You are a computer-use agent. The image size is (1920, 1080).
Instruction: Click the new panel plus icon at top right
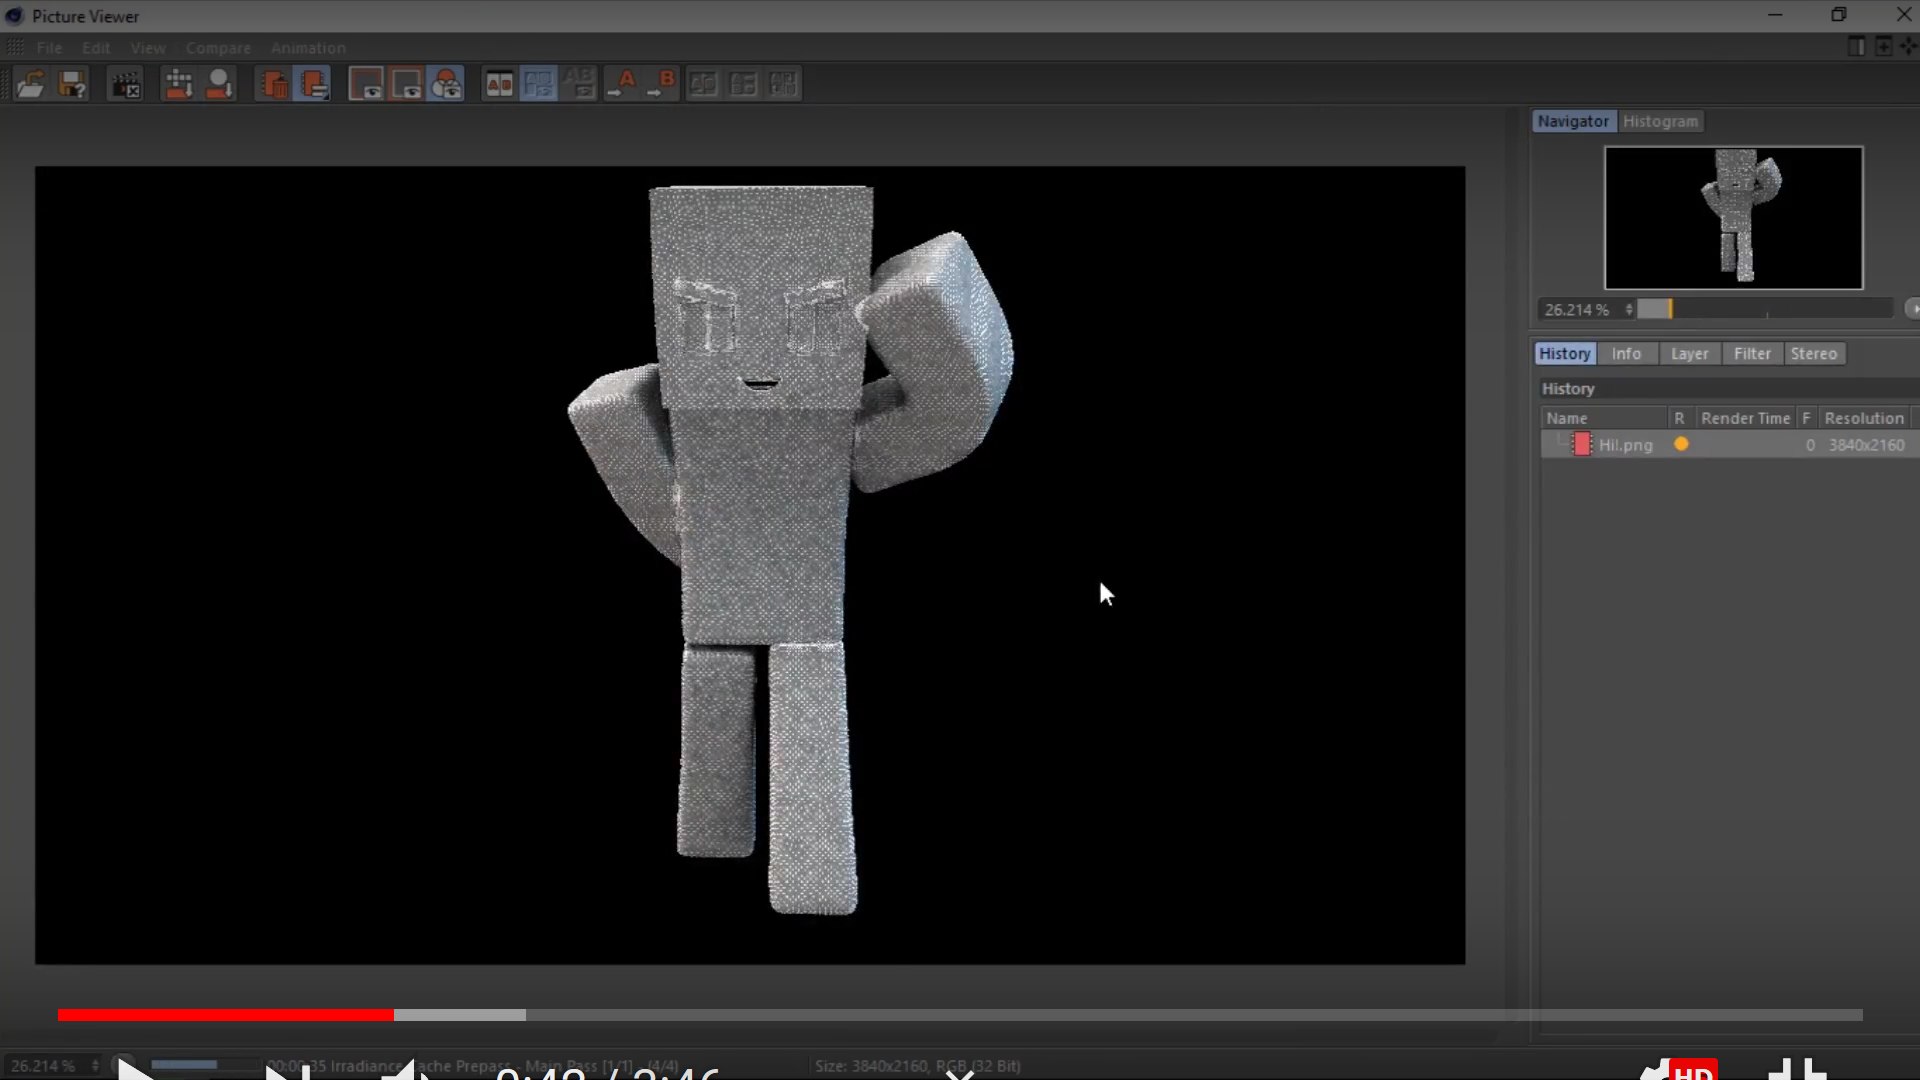(x=1883, y=47)
